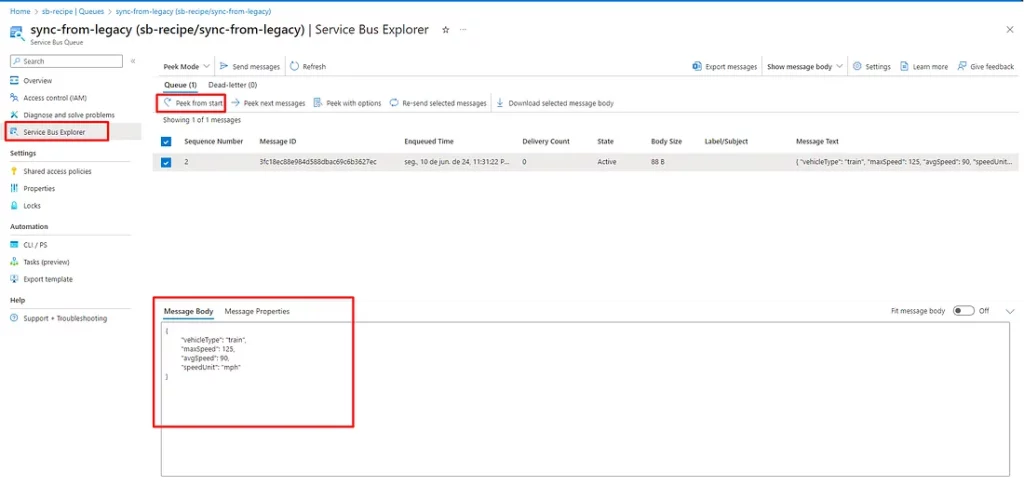Switch to the Dead-letter (0) tab
This screenshot has width=1024, height=486.
coord(232,85)
